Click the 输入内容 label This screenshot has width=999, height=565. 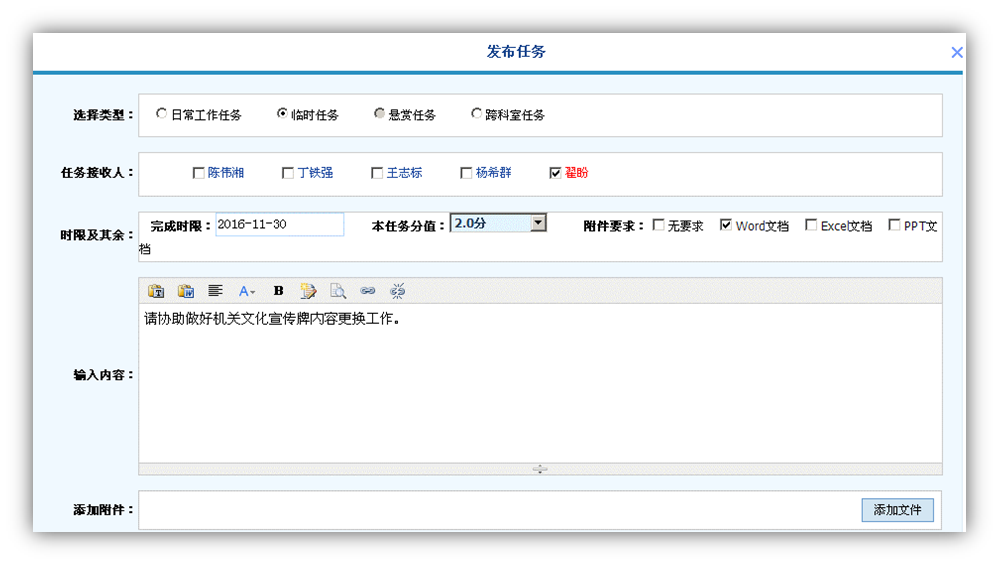(x=103, y=375)
